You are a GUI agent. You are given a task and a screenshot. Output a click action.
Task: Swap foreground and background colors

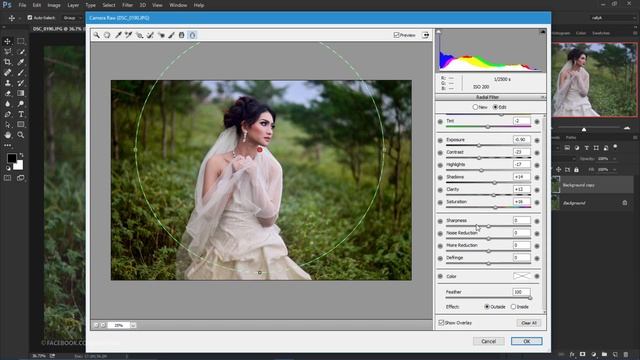tap(21, 155)
